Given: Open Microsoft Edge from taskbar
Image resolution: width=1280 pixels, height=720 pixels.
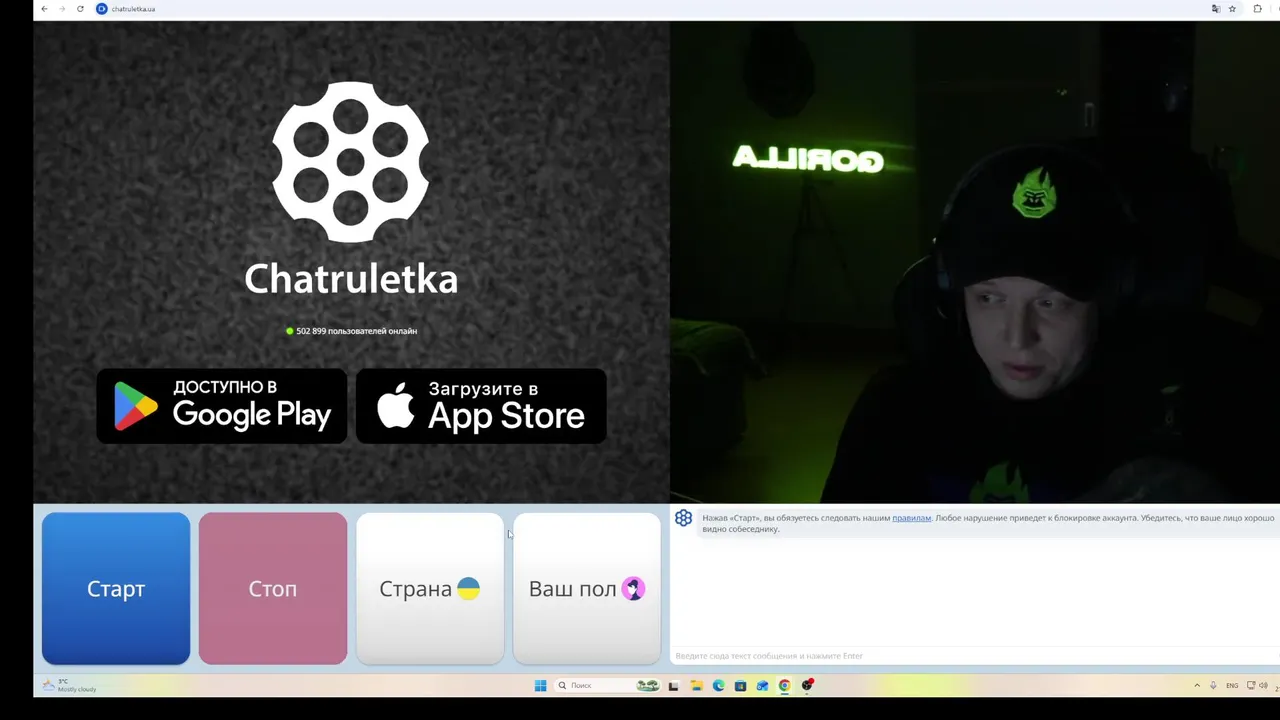Looking at the screenshot, I should 718,685.
